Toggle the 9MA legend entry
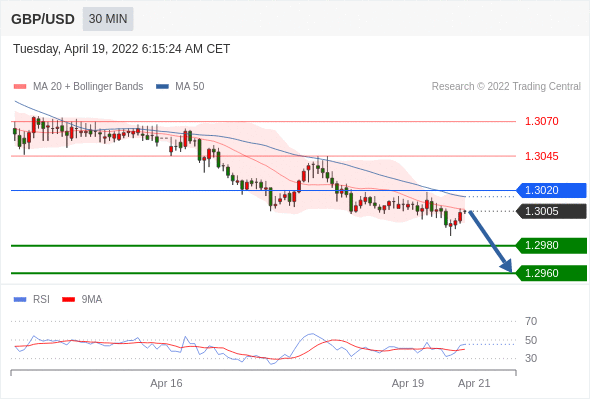Image resolution: width=590 pixels, height=400 pixels. [x=82, y=300]
